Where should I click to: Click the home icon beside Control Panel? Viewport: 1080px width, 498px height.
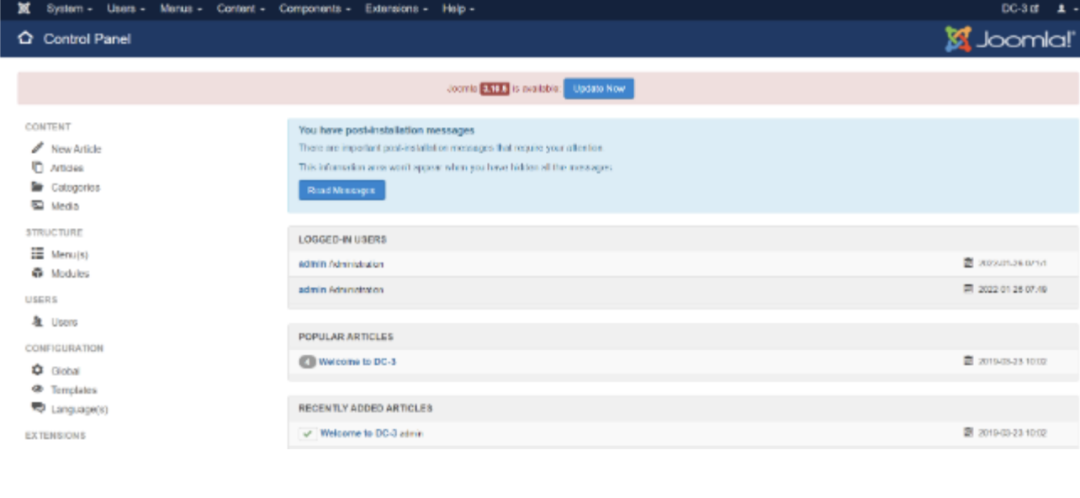tap(25, 38)
